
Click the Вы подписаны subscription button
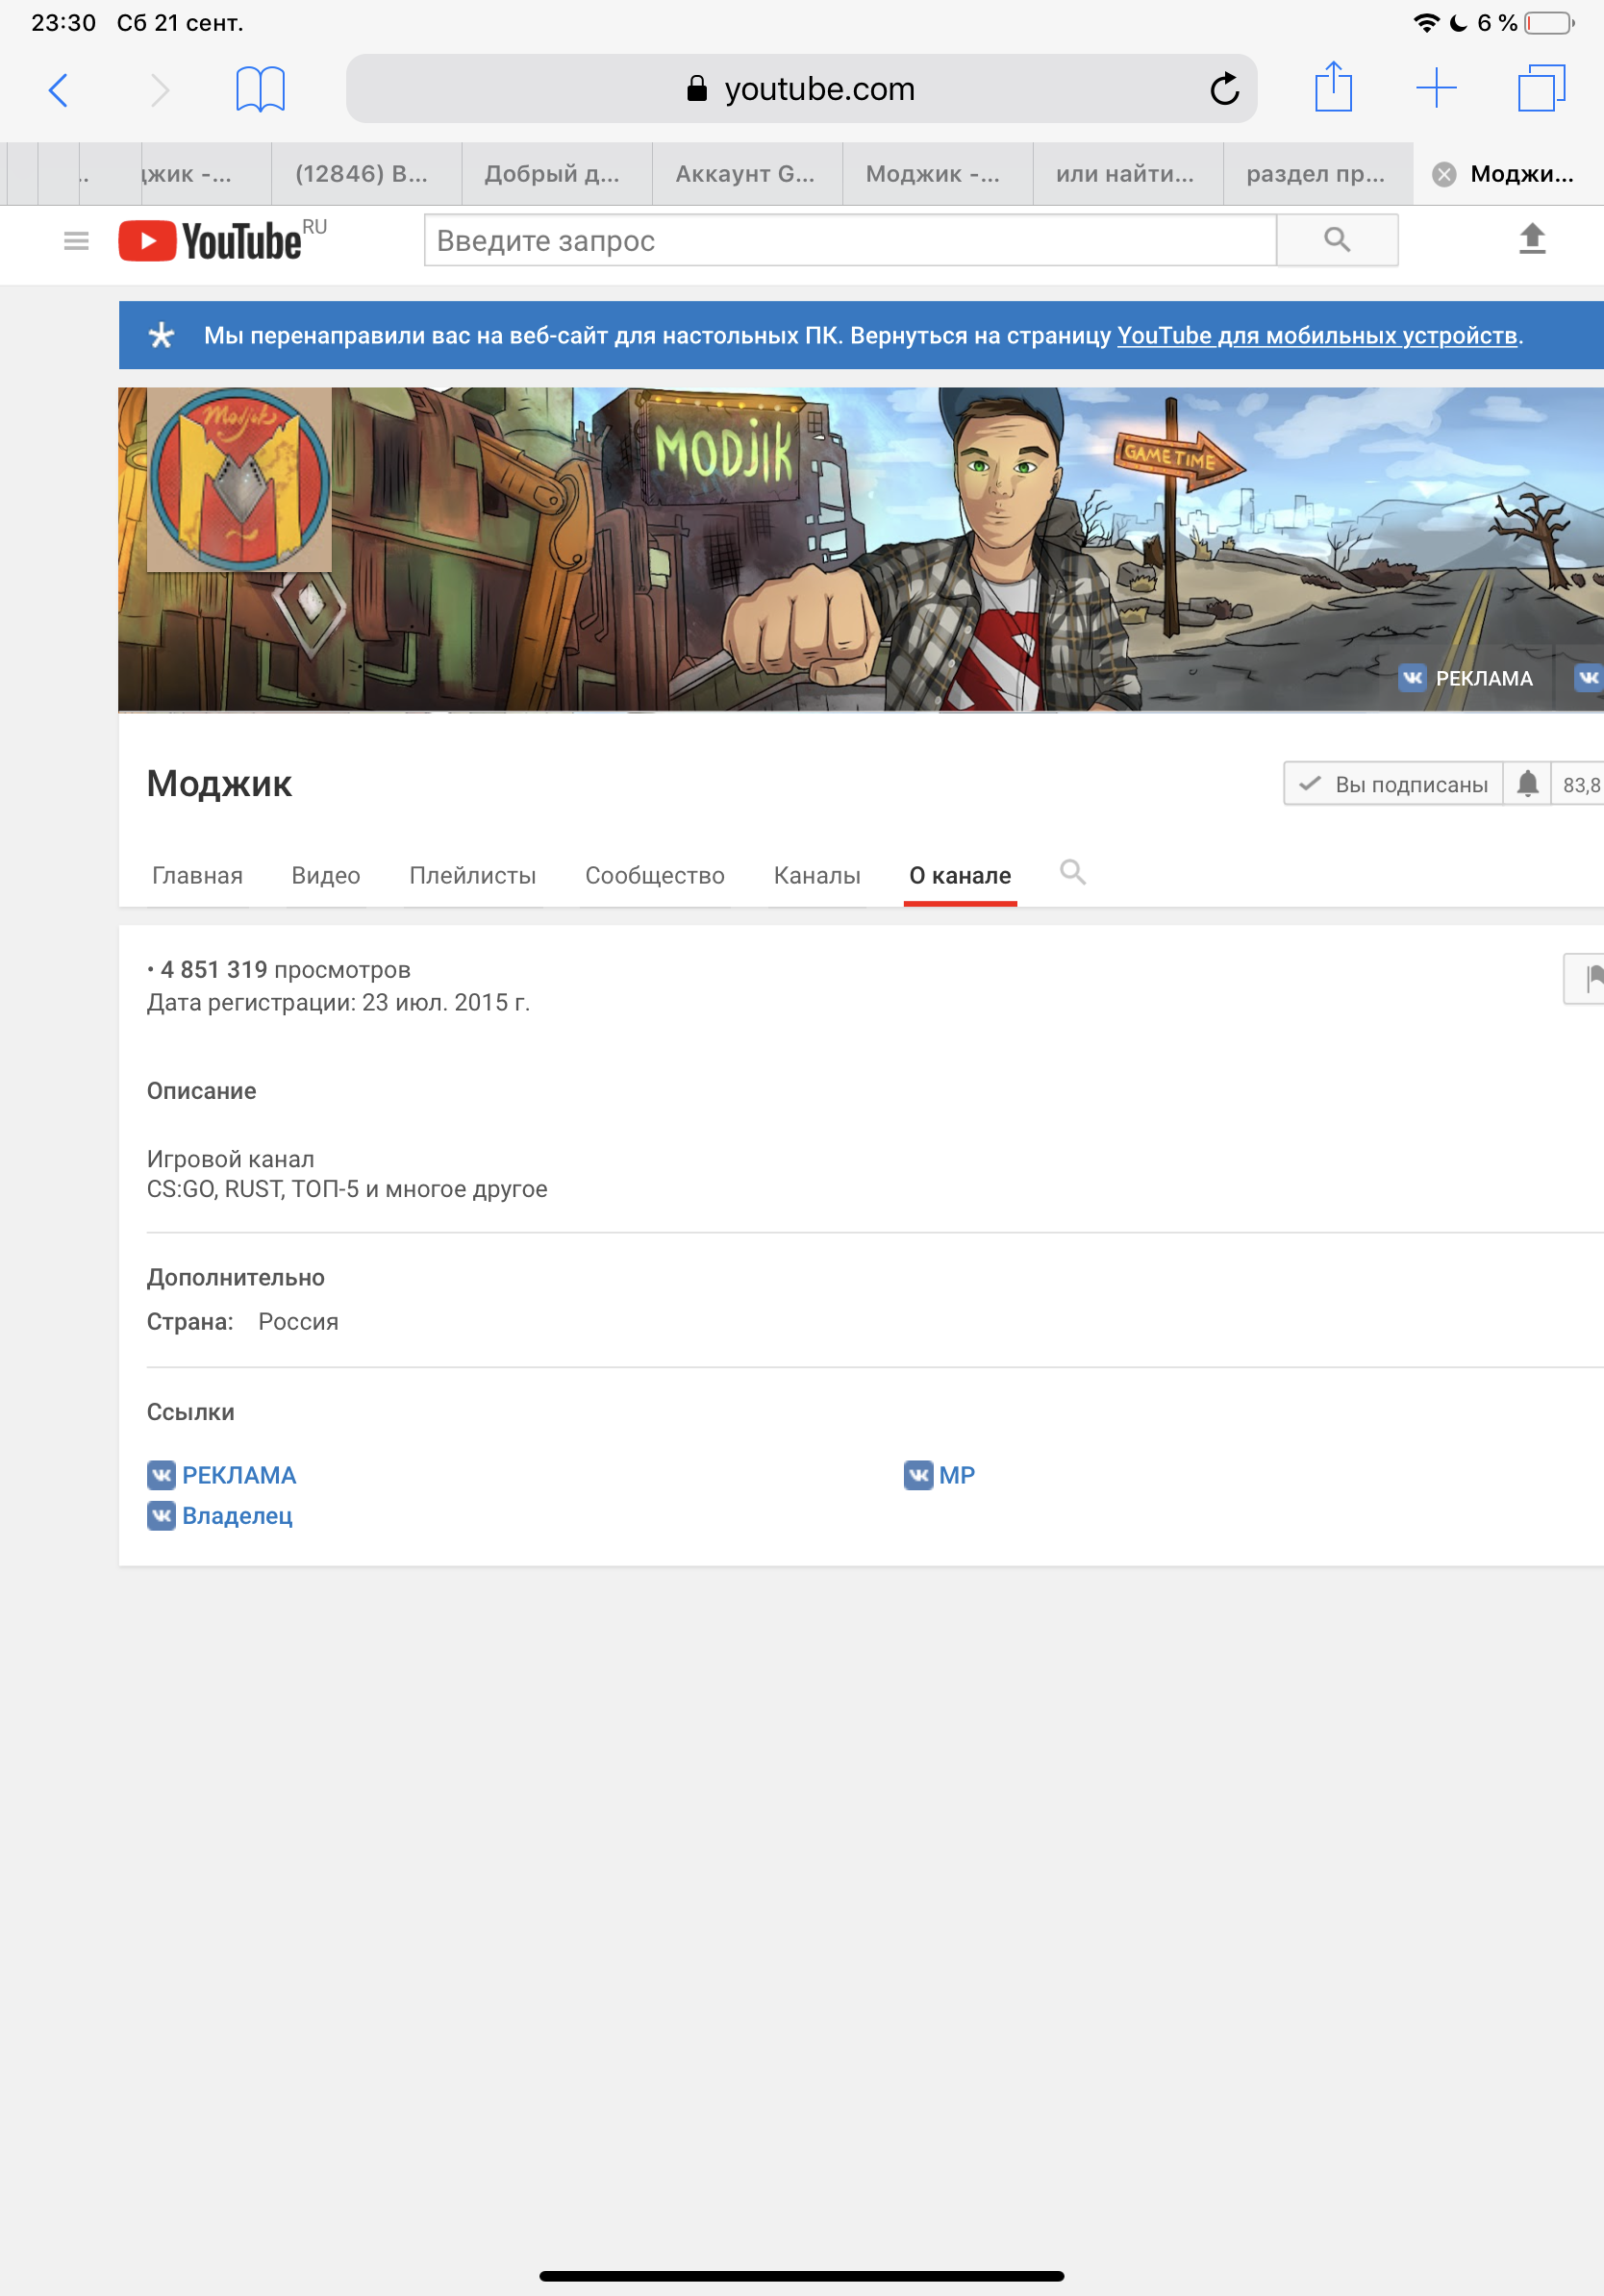(1393, 784)
